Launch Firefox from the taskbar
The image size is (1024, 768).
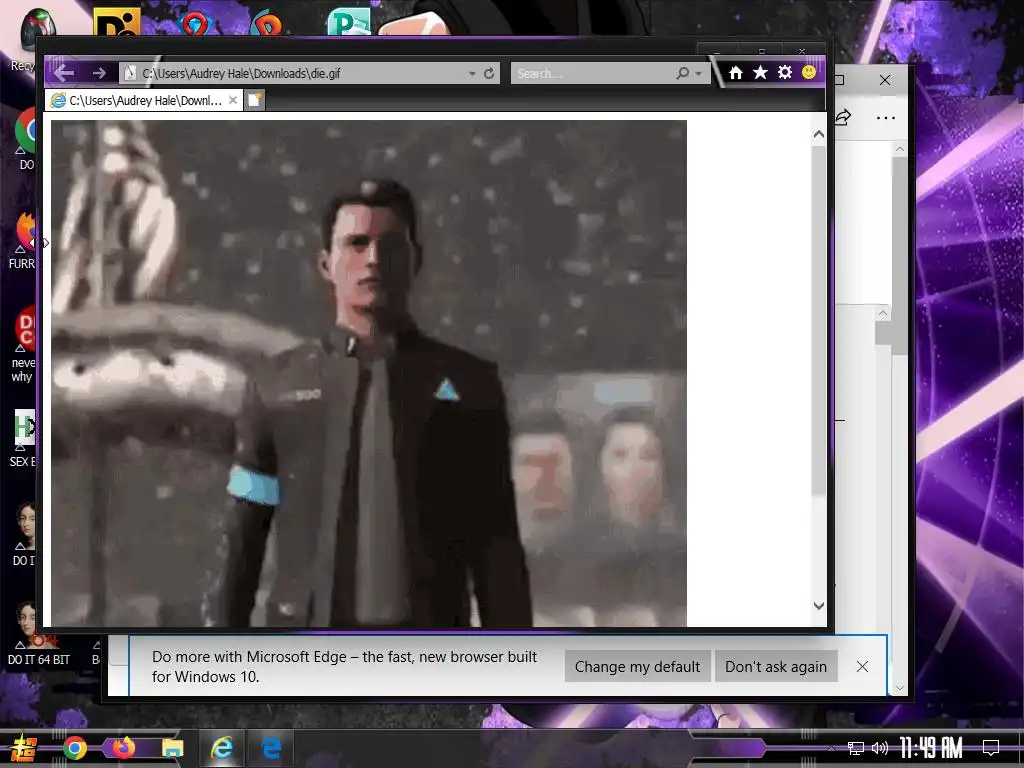(x=123, y=748)
